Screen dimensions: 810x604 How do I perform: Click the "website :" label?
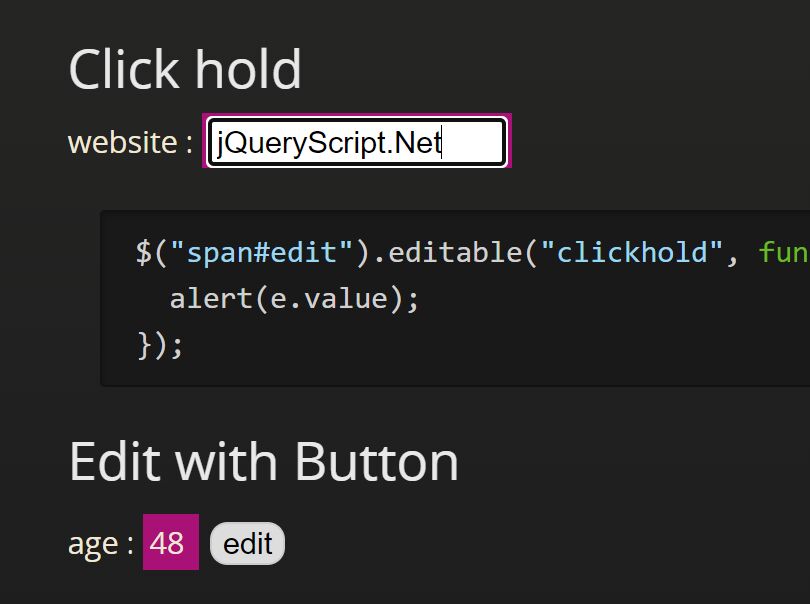(x=130, y=142)
